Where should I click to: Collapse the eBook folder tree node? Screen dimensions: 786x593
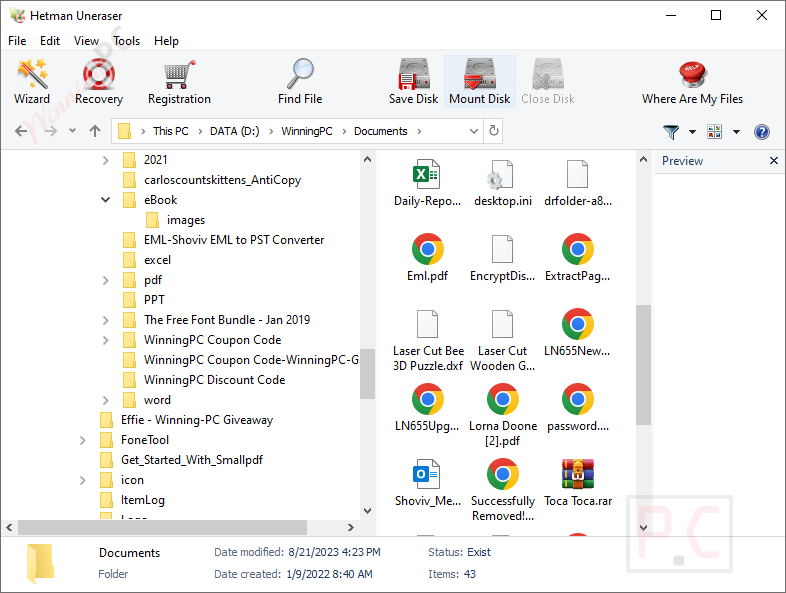(105, 200)
